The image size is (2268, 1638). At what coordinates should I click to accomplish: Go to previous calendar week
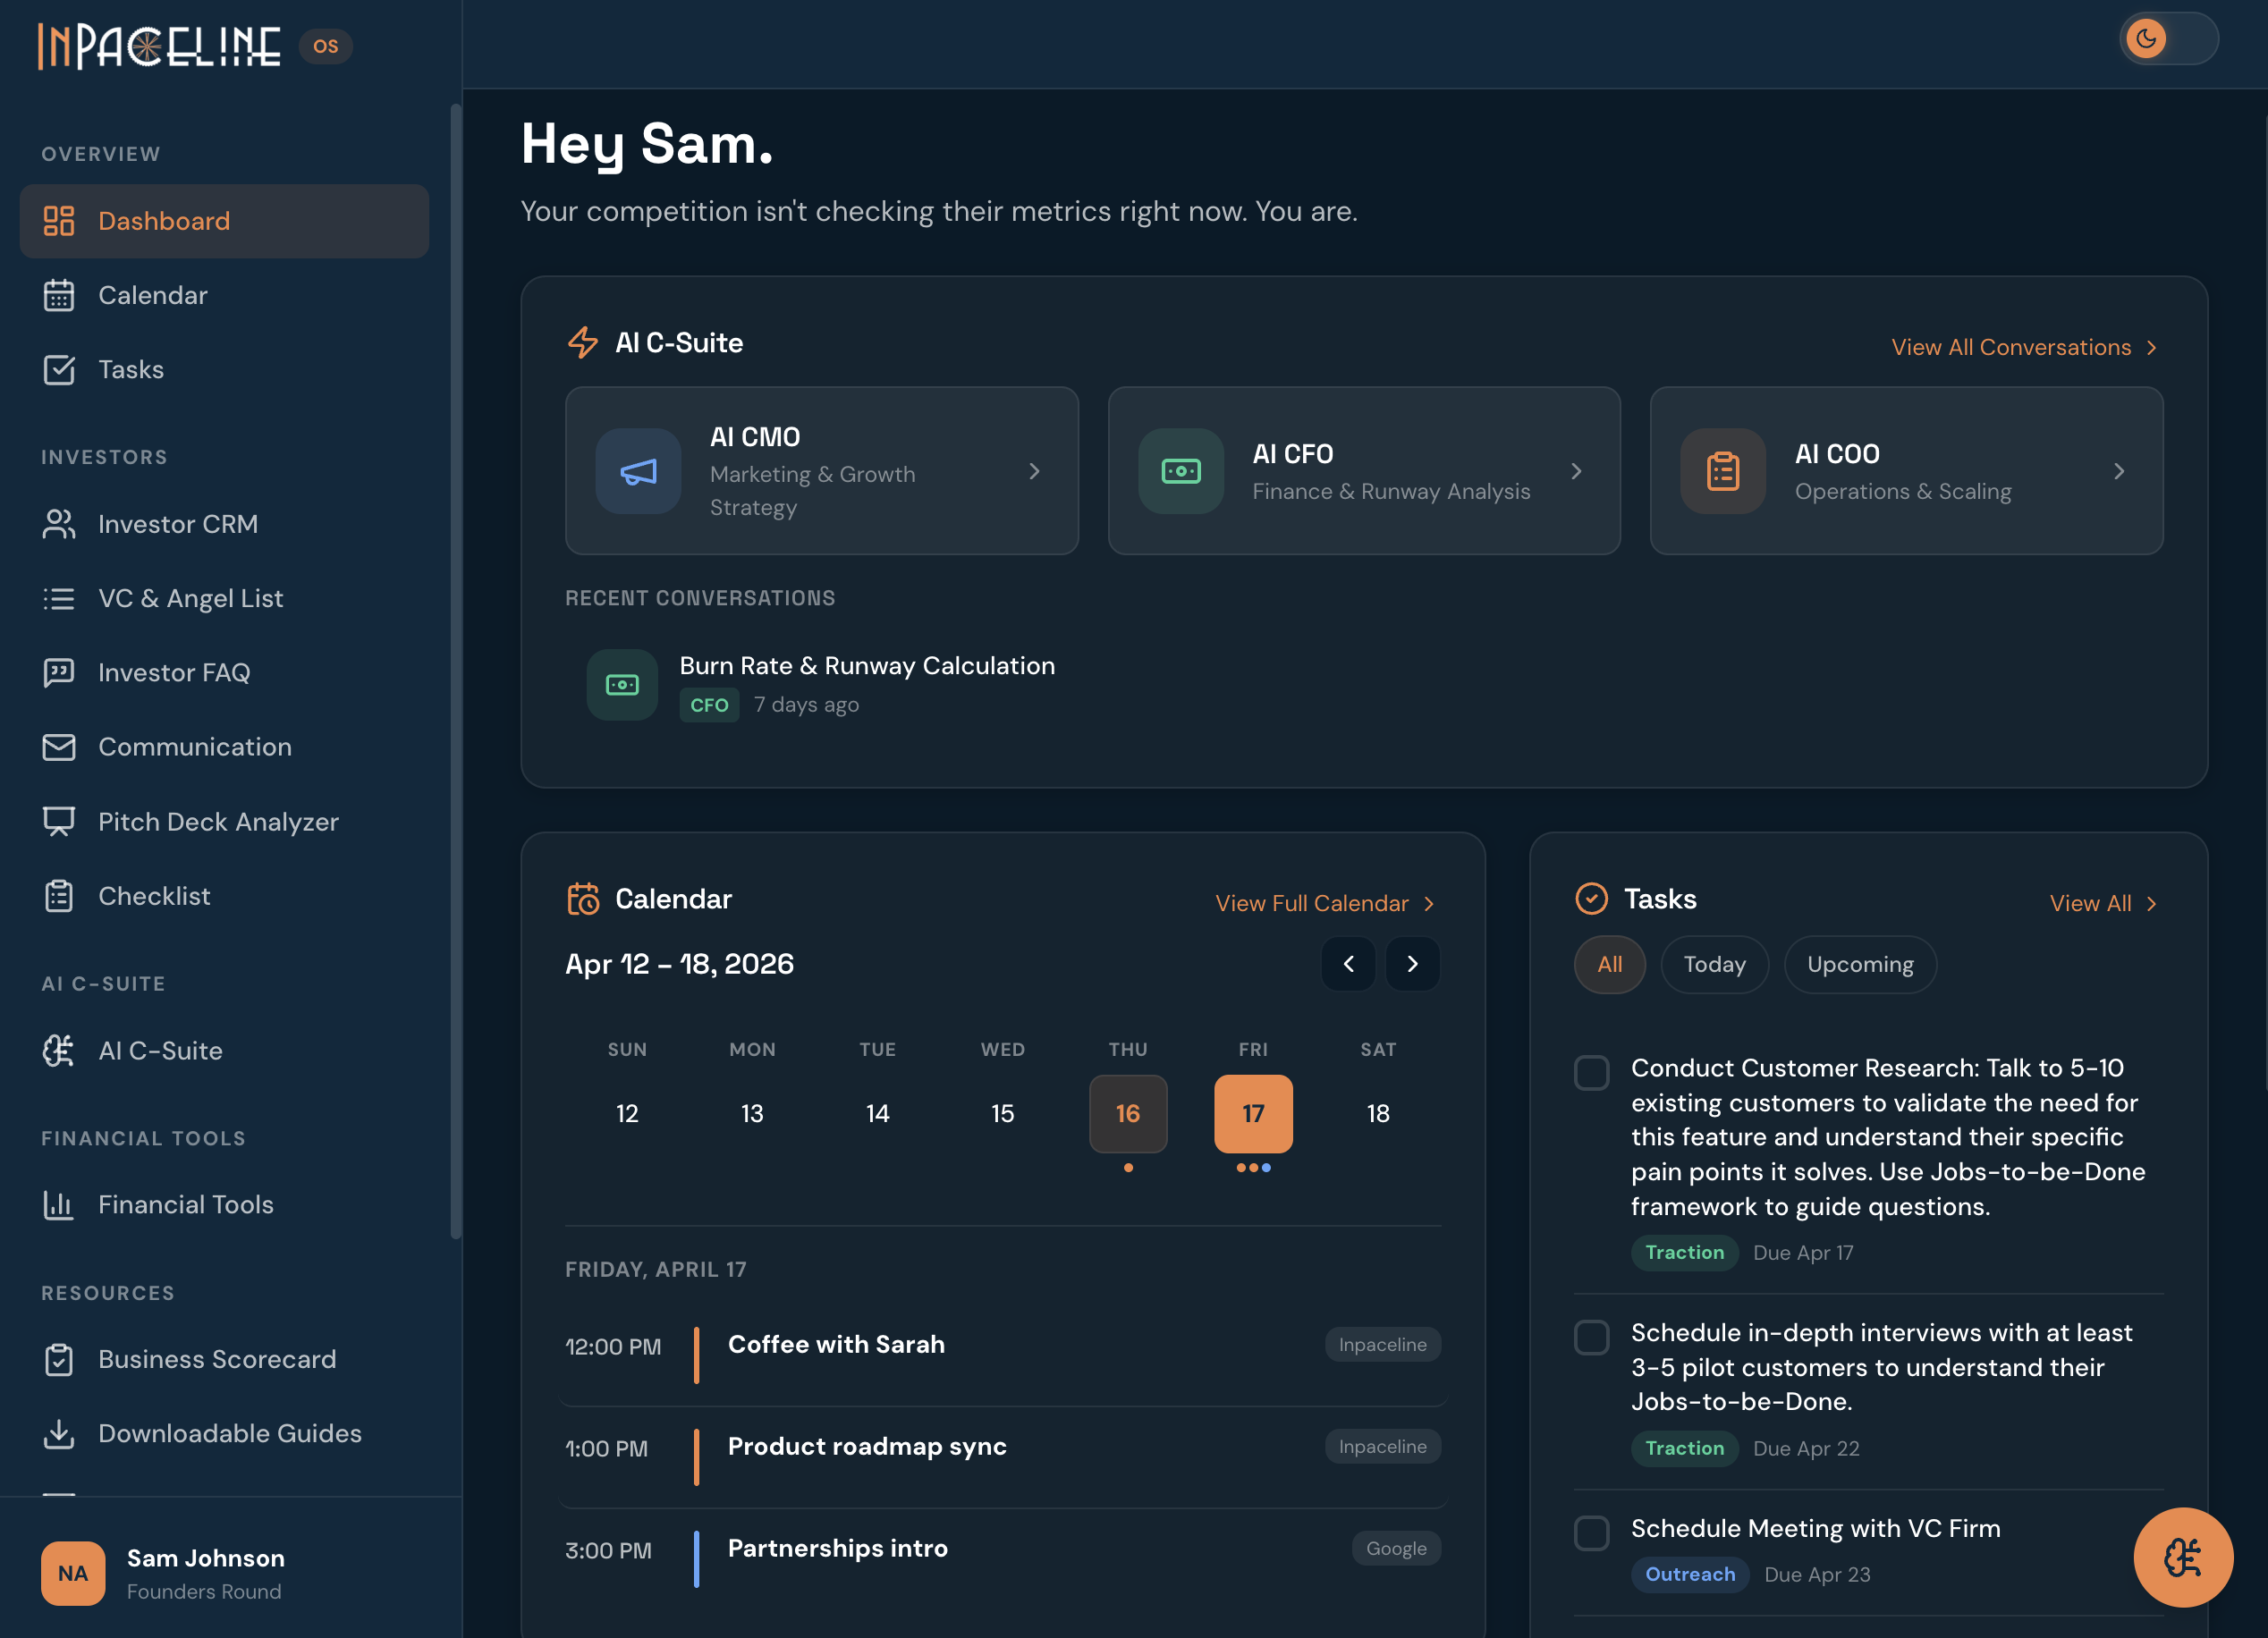tap(1348, 964)
